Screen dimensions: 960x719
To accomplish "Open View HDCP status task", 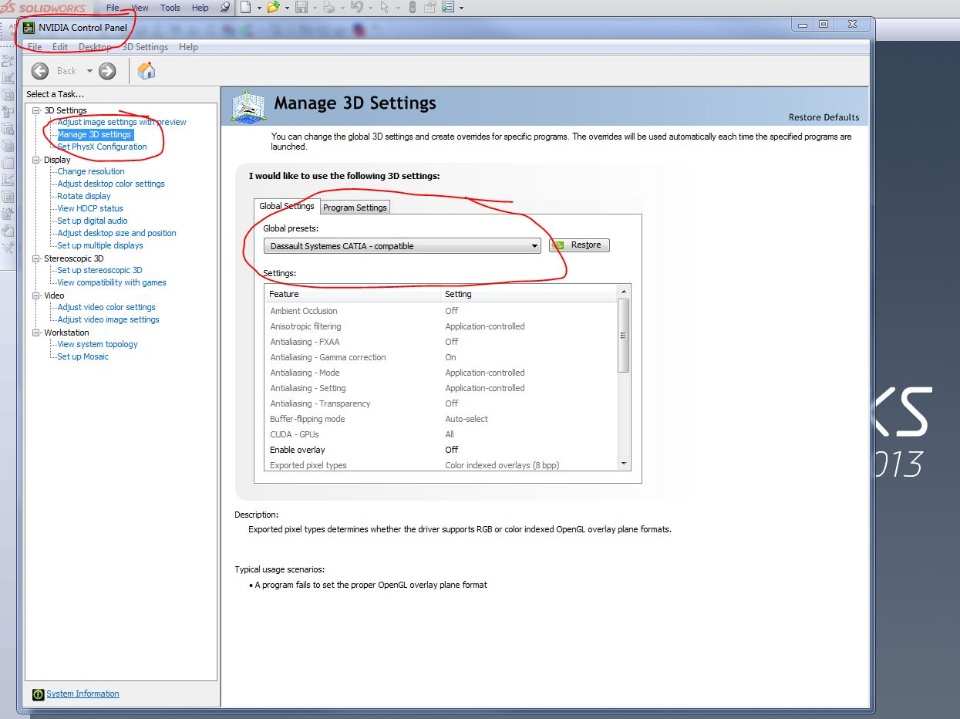I will 90,208.
